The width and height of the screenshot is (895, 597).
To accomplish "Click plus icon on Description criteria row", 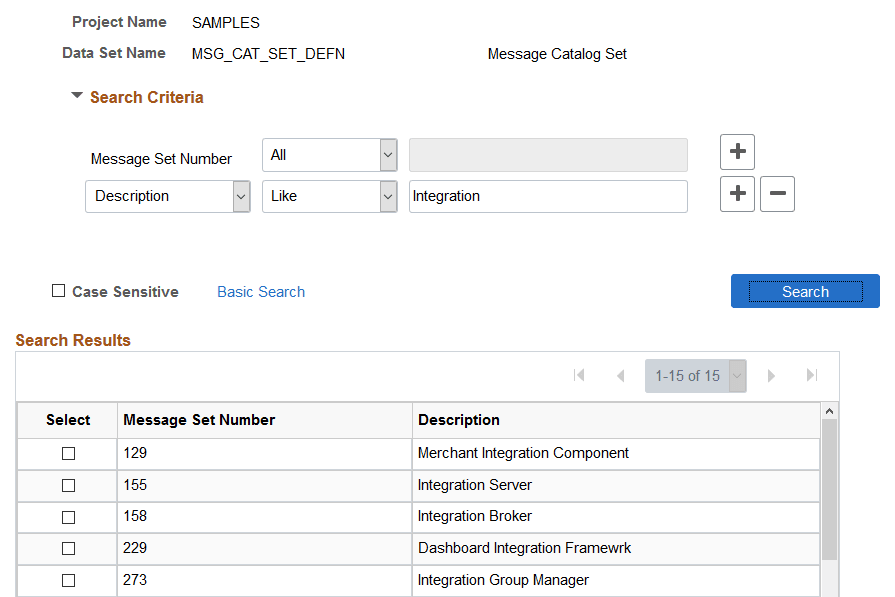I will click(x=737, y=194).
